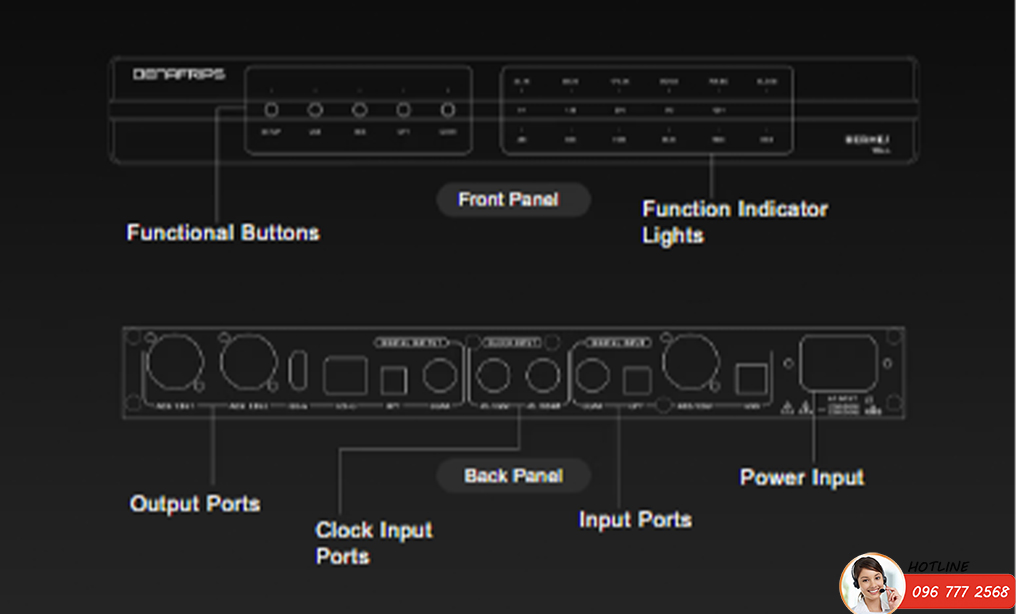
Task: Click the hotline number 096 777 2568
Action: 960,592
